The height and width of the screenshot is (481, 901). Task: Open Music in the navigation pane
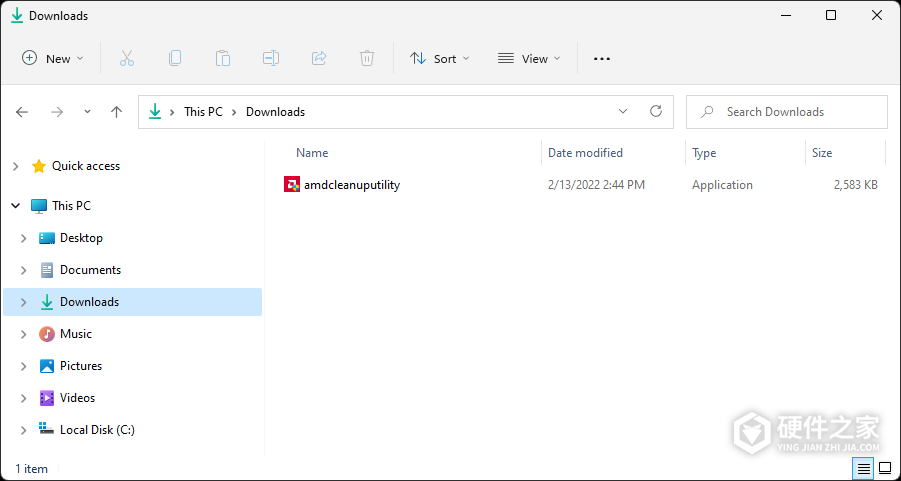click(75, 334)
